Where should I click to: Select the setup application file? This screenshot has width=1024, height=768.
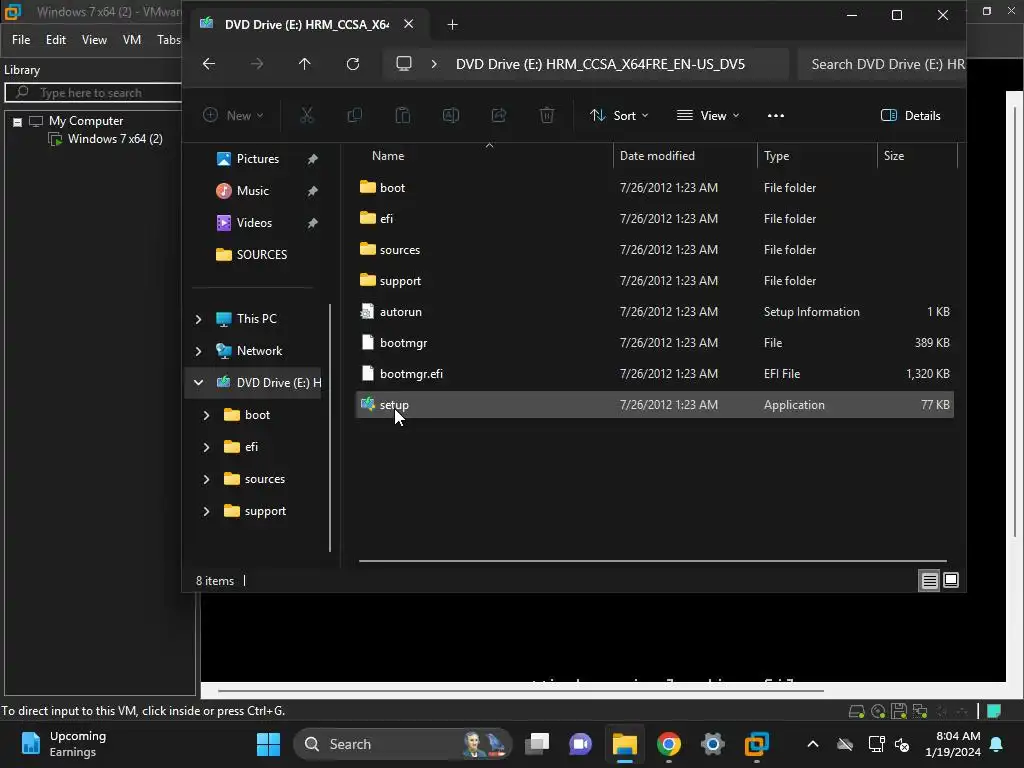pyautogui.click(x=655, y=405)
